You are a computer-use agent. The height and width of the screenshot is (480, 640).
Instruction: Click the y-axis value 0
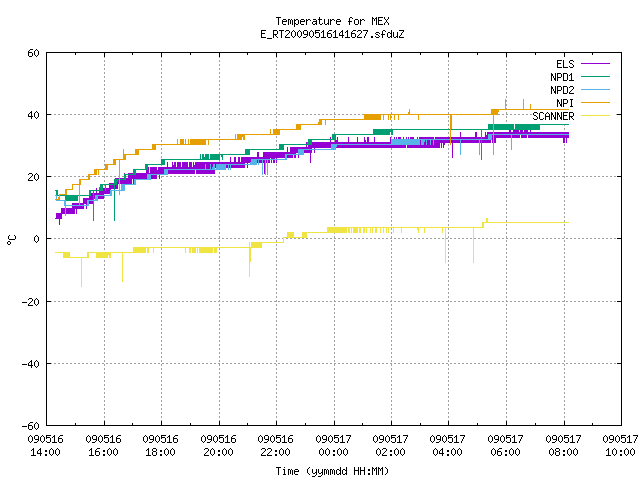[36, 239]
